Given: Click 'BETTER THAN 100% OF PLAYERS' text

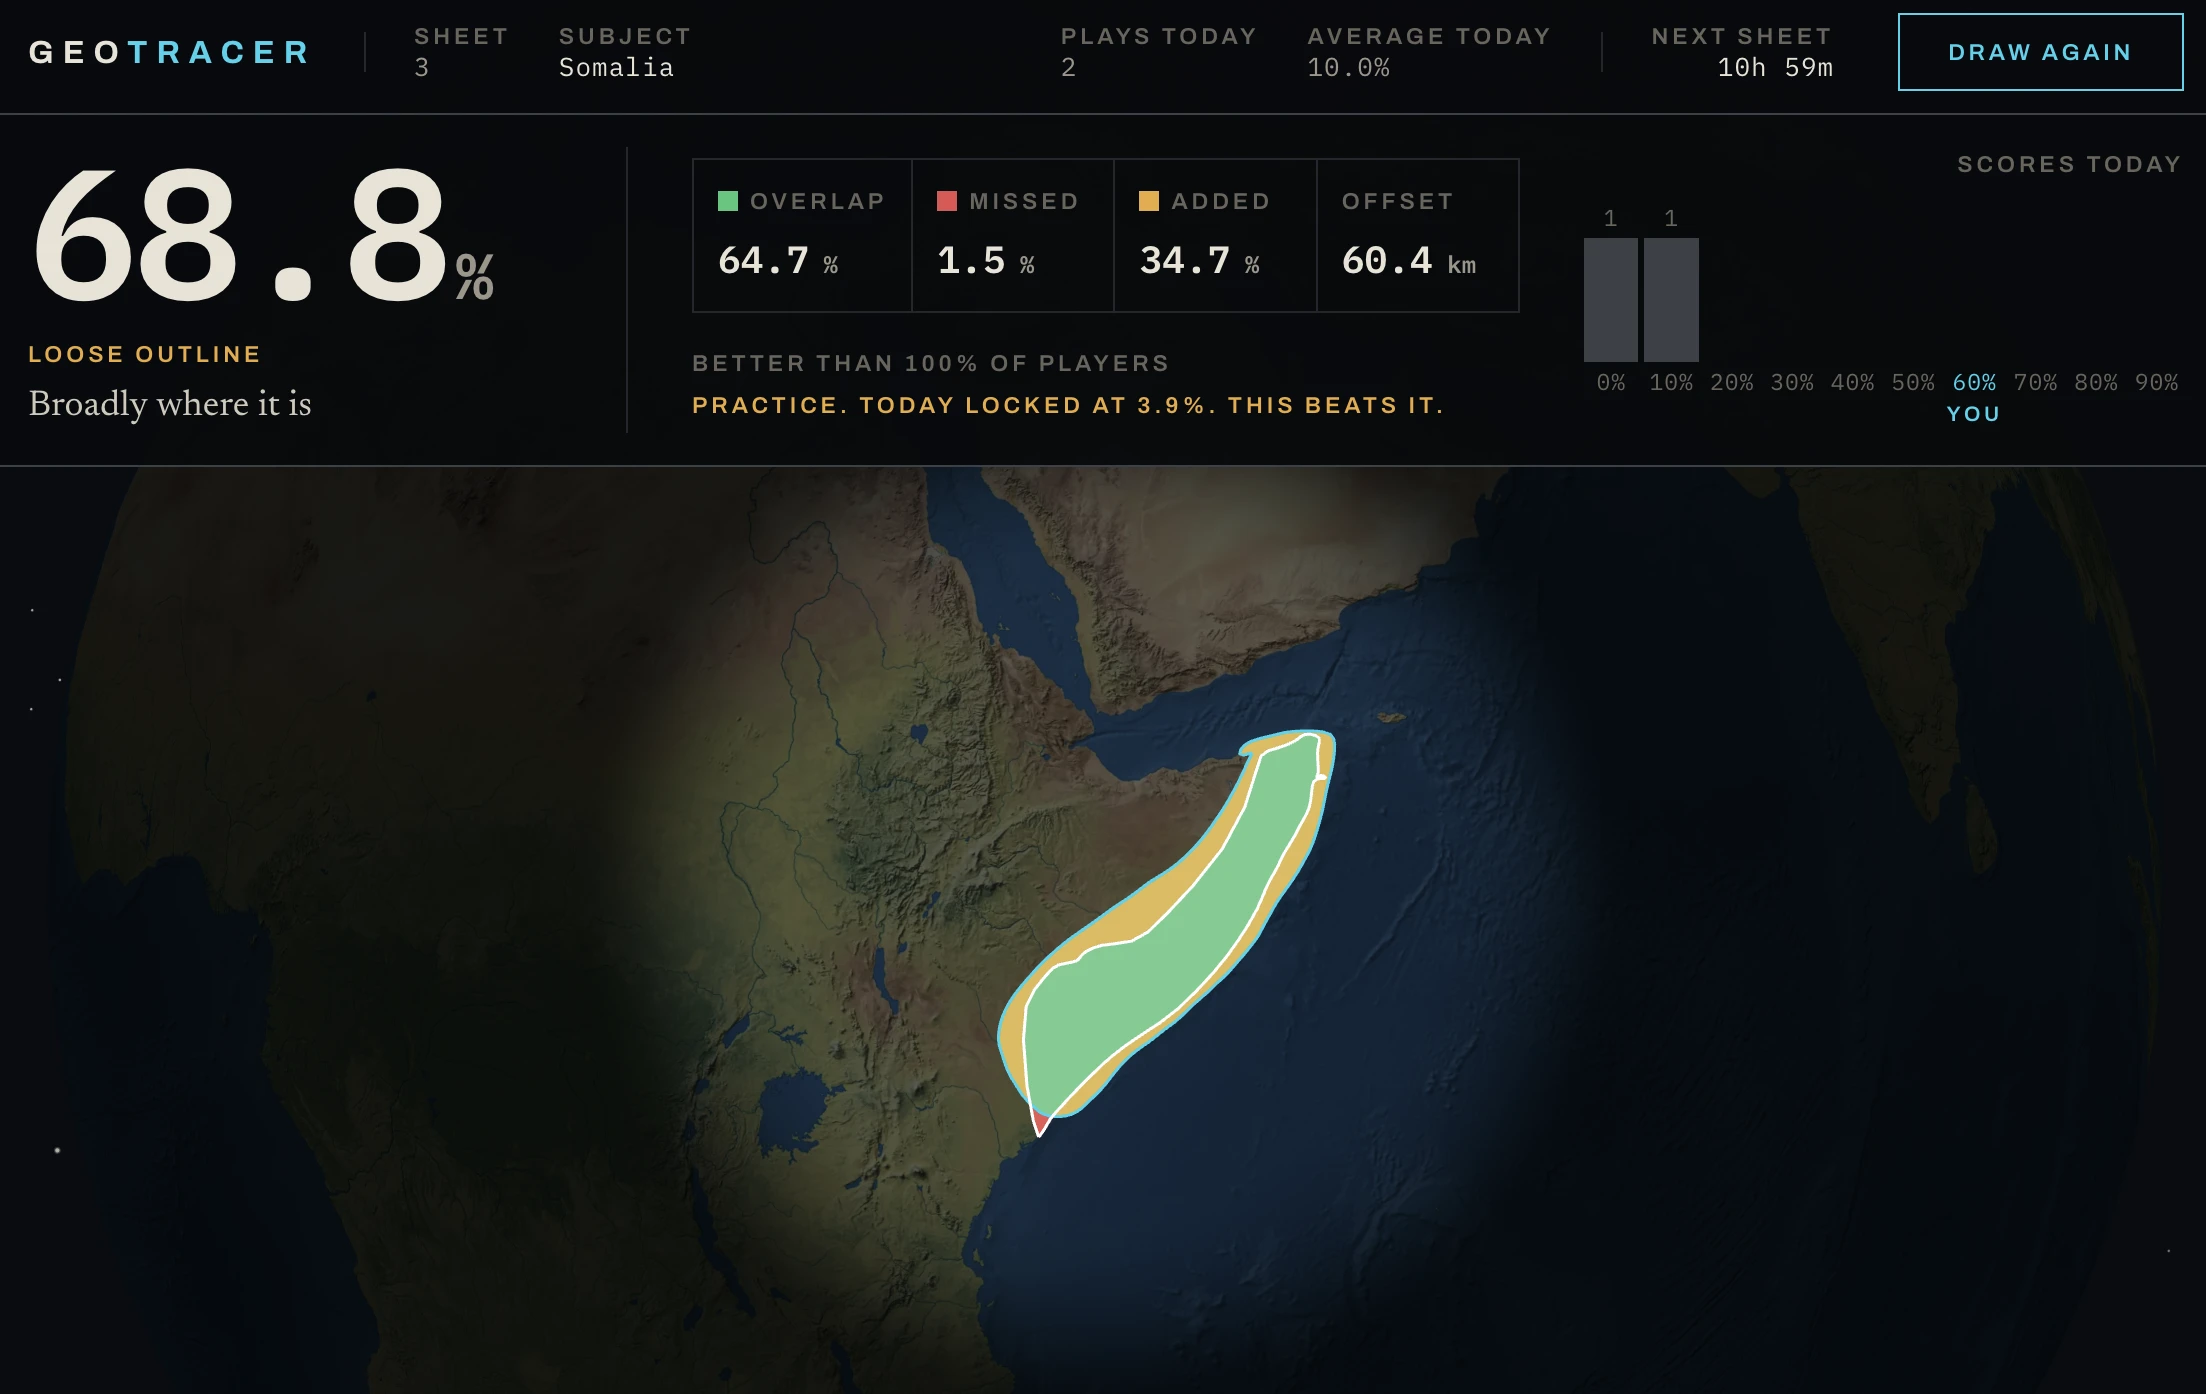Looking at the screenshot, I should [x=930, y=363].
